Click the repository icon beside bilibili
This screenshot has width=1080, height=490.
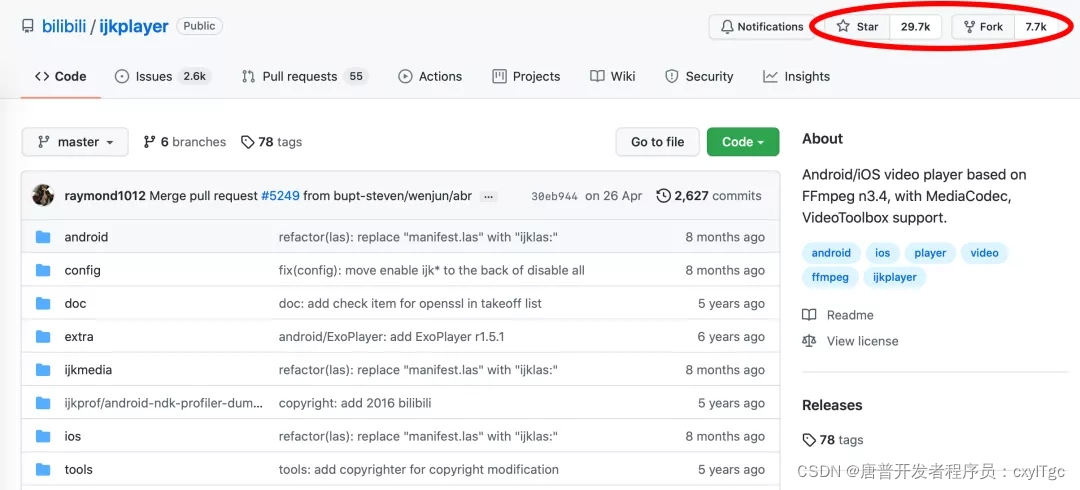coord(28,27)
